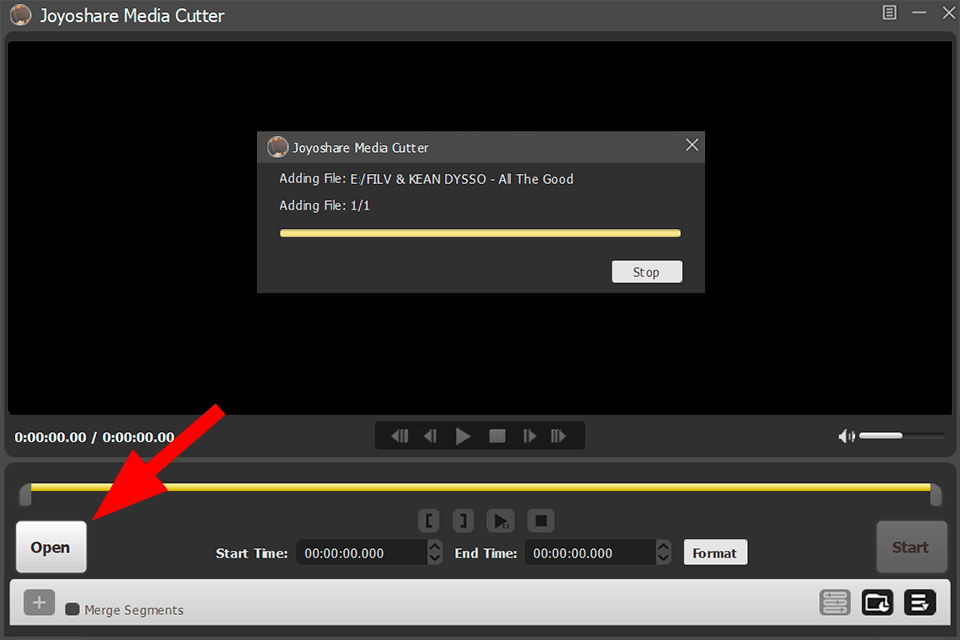Open the output folder icon
The height and width of the screenshot is (640, 960).
877,602
